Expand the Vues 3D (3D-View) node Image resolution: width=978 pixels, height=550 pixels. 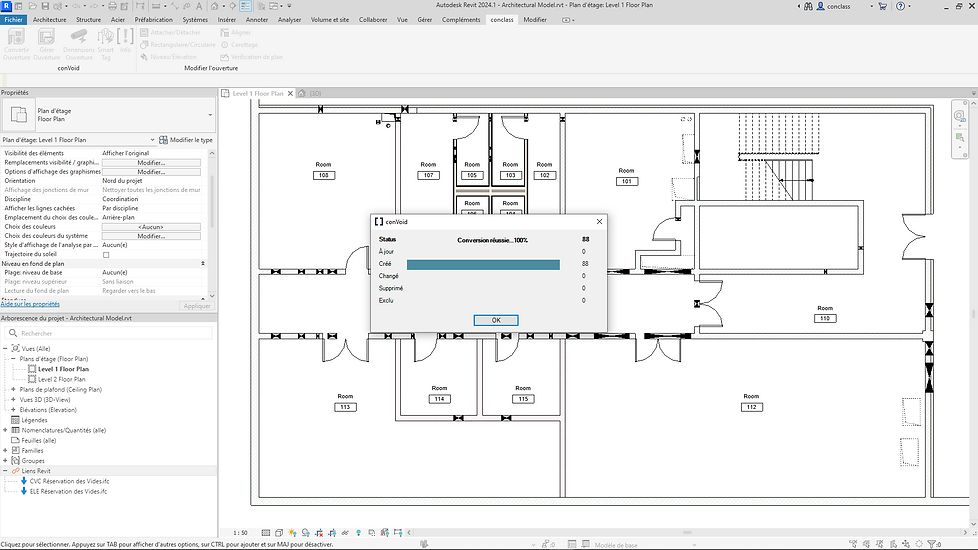coord(13,400)
